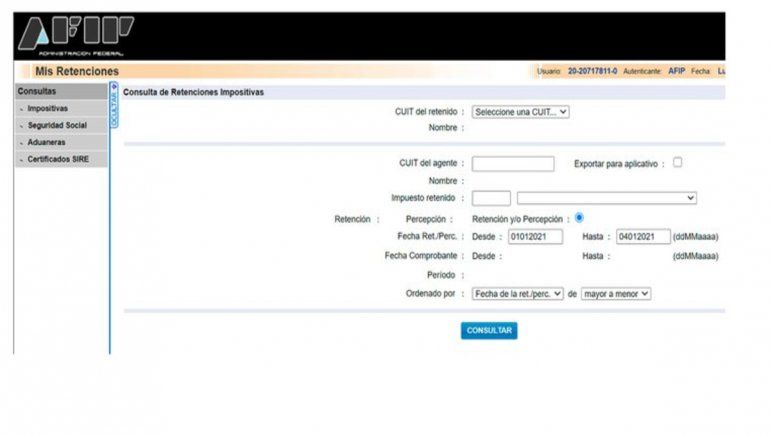
Task: Open the mayor a menor order dropdown
Action: point(615,293)
